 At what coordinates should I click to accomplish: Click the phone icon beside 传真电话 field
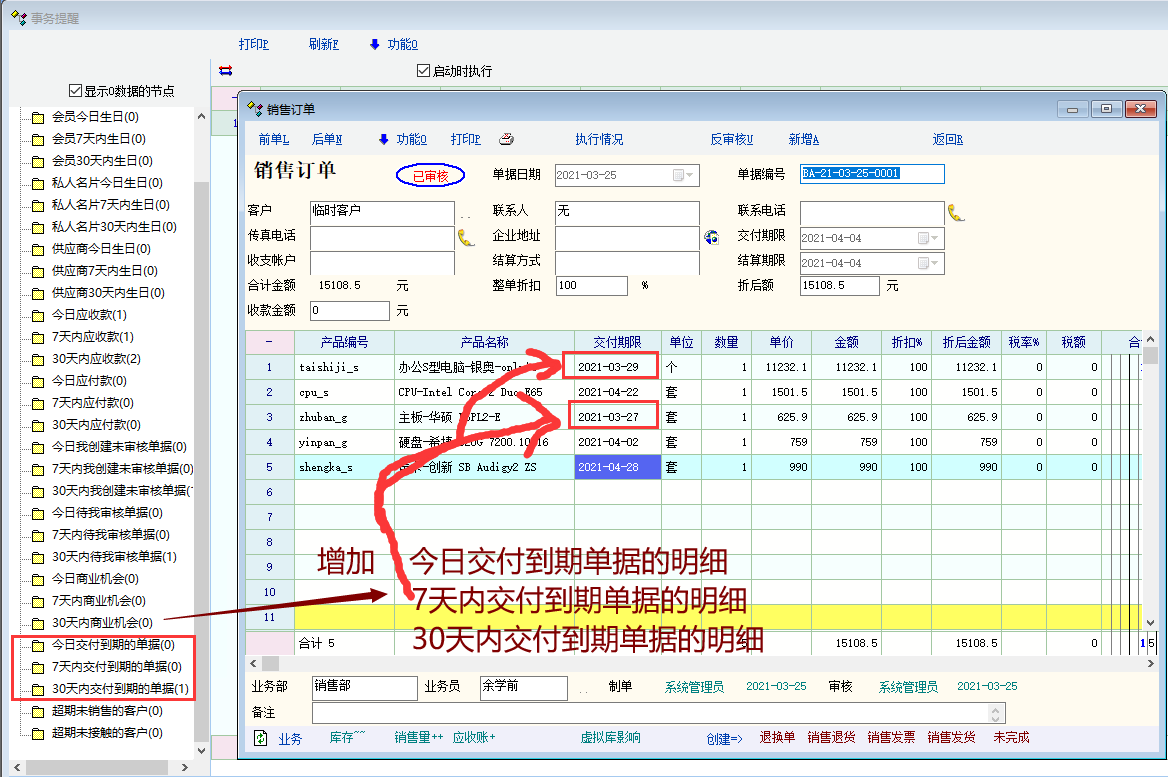point(466,238)
